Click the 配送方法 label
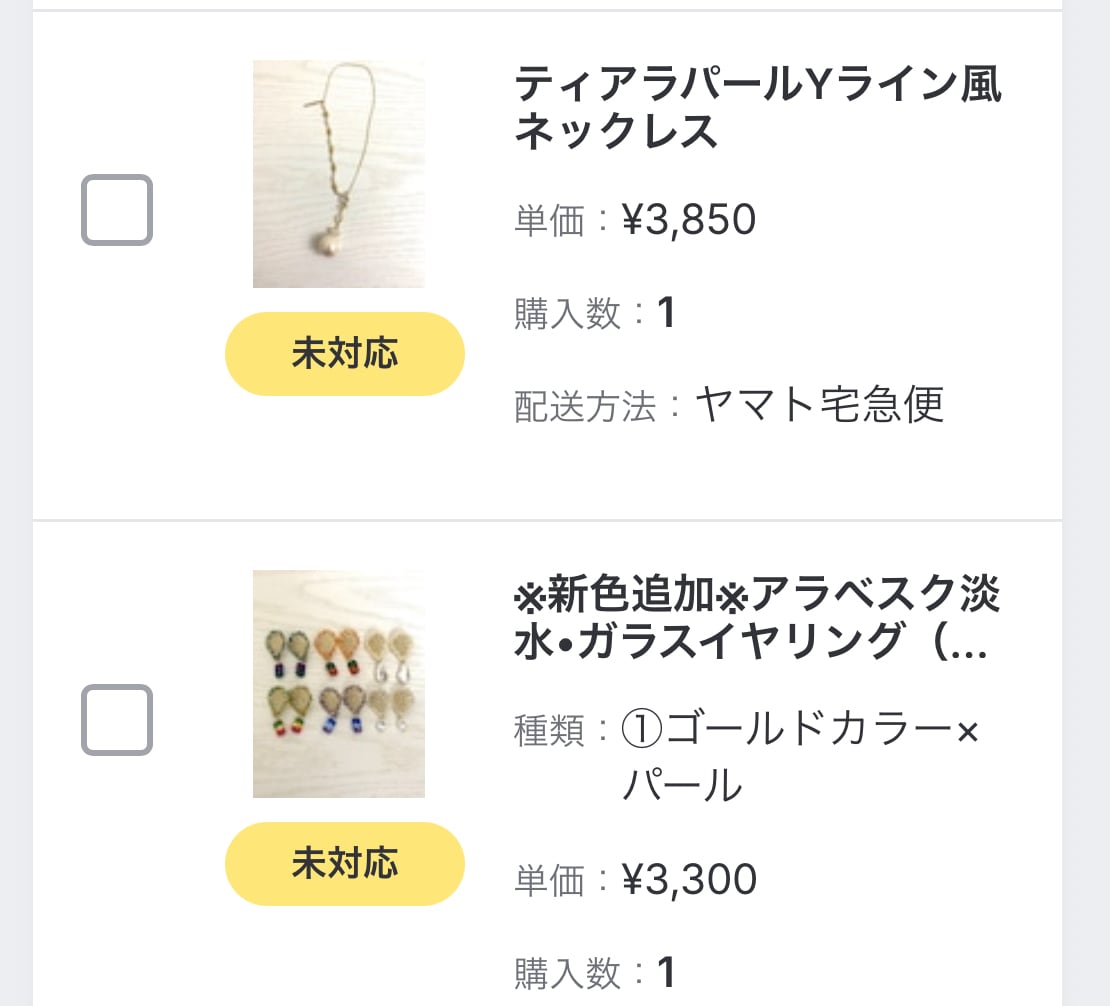This screenshot has height=1006, width=1110. tap(585, 406)
